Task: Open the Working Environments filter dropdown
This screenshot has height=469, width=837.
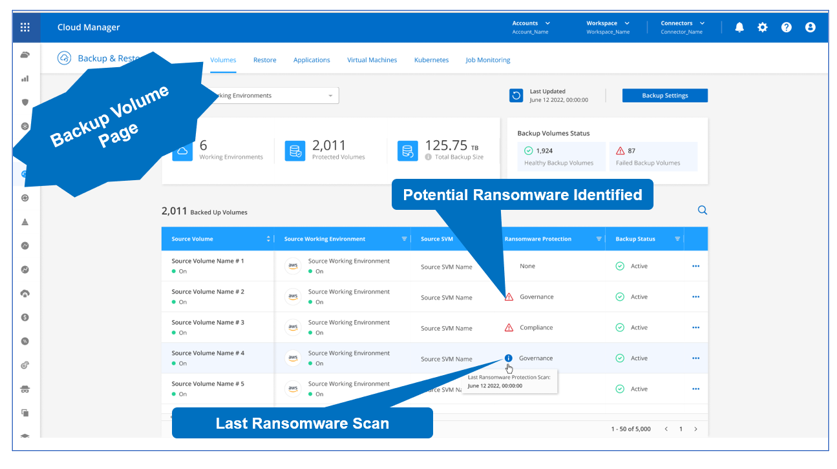Action: 271,96
